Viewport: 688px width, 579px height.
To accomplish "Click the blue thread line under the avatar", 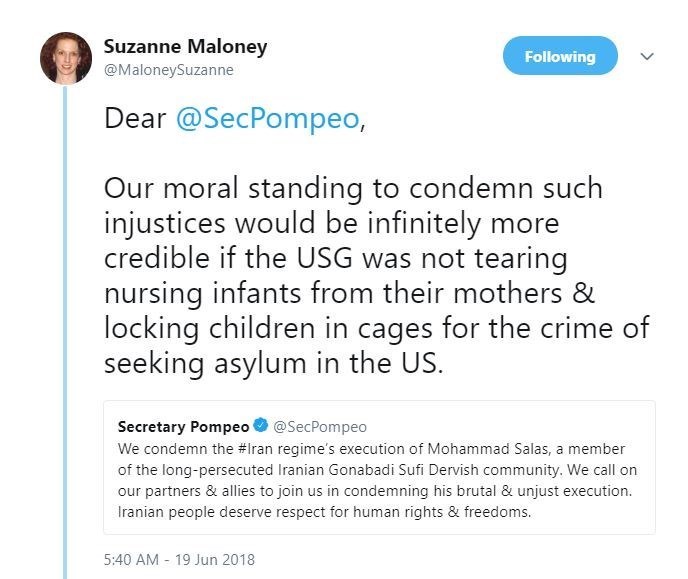I will [x=66, y=300].
